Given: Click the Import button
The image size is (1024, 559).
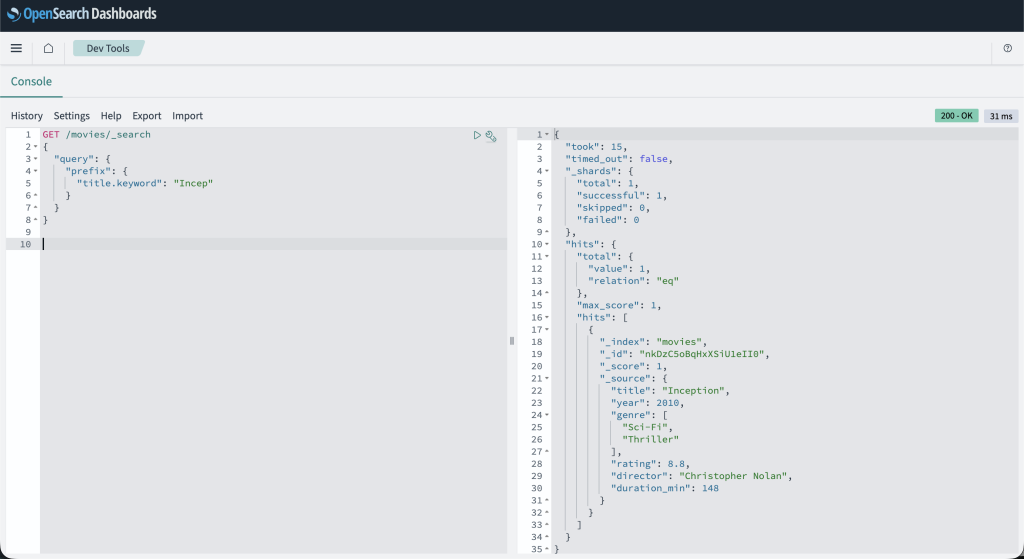Looking at the screenshot, I should [187, 116].
